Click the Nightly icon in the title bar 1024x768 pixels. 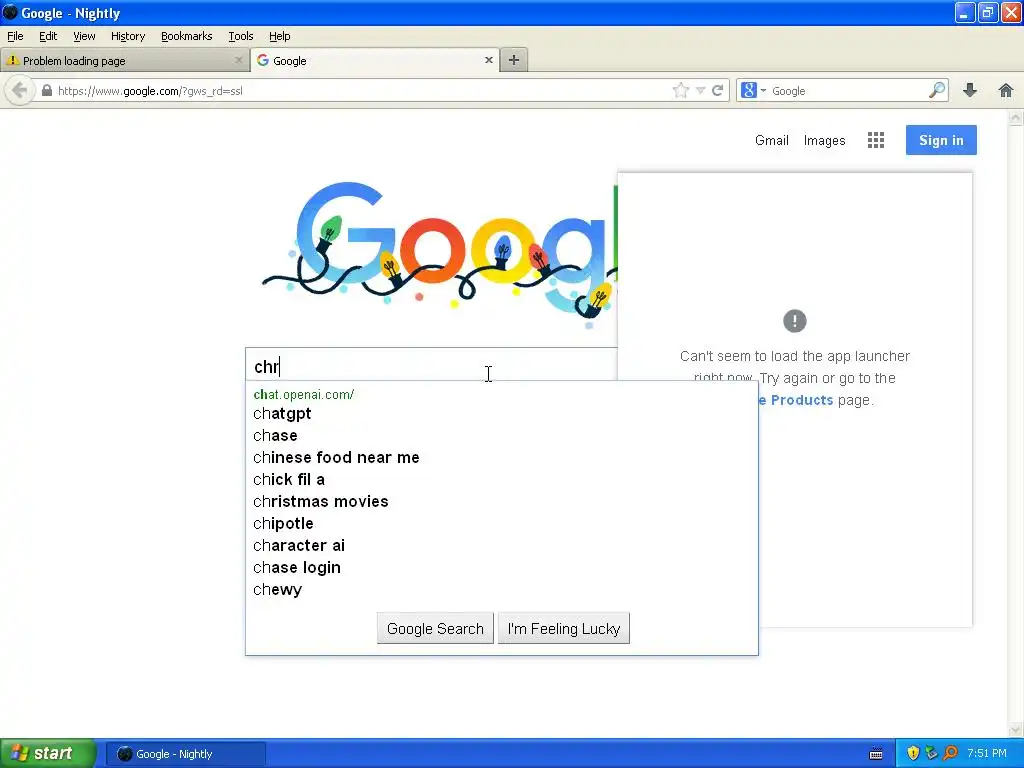[10, 12]
